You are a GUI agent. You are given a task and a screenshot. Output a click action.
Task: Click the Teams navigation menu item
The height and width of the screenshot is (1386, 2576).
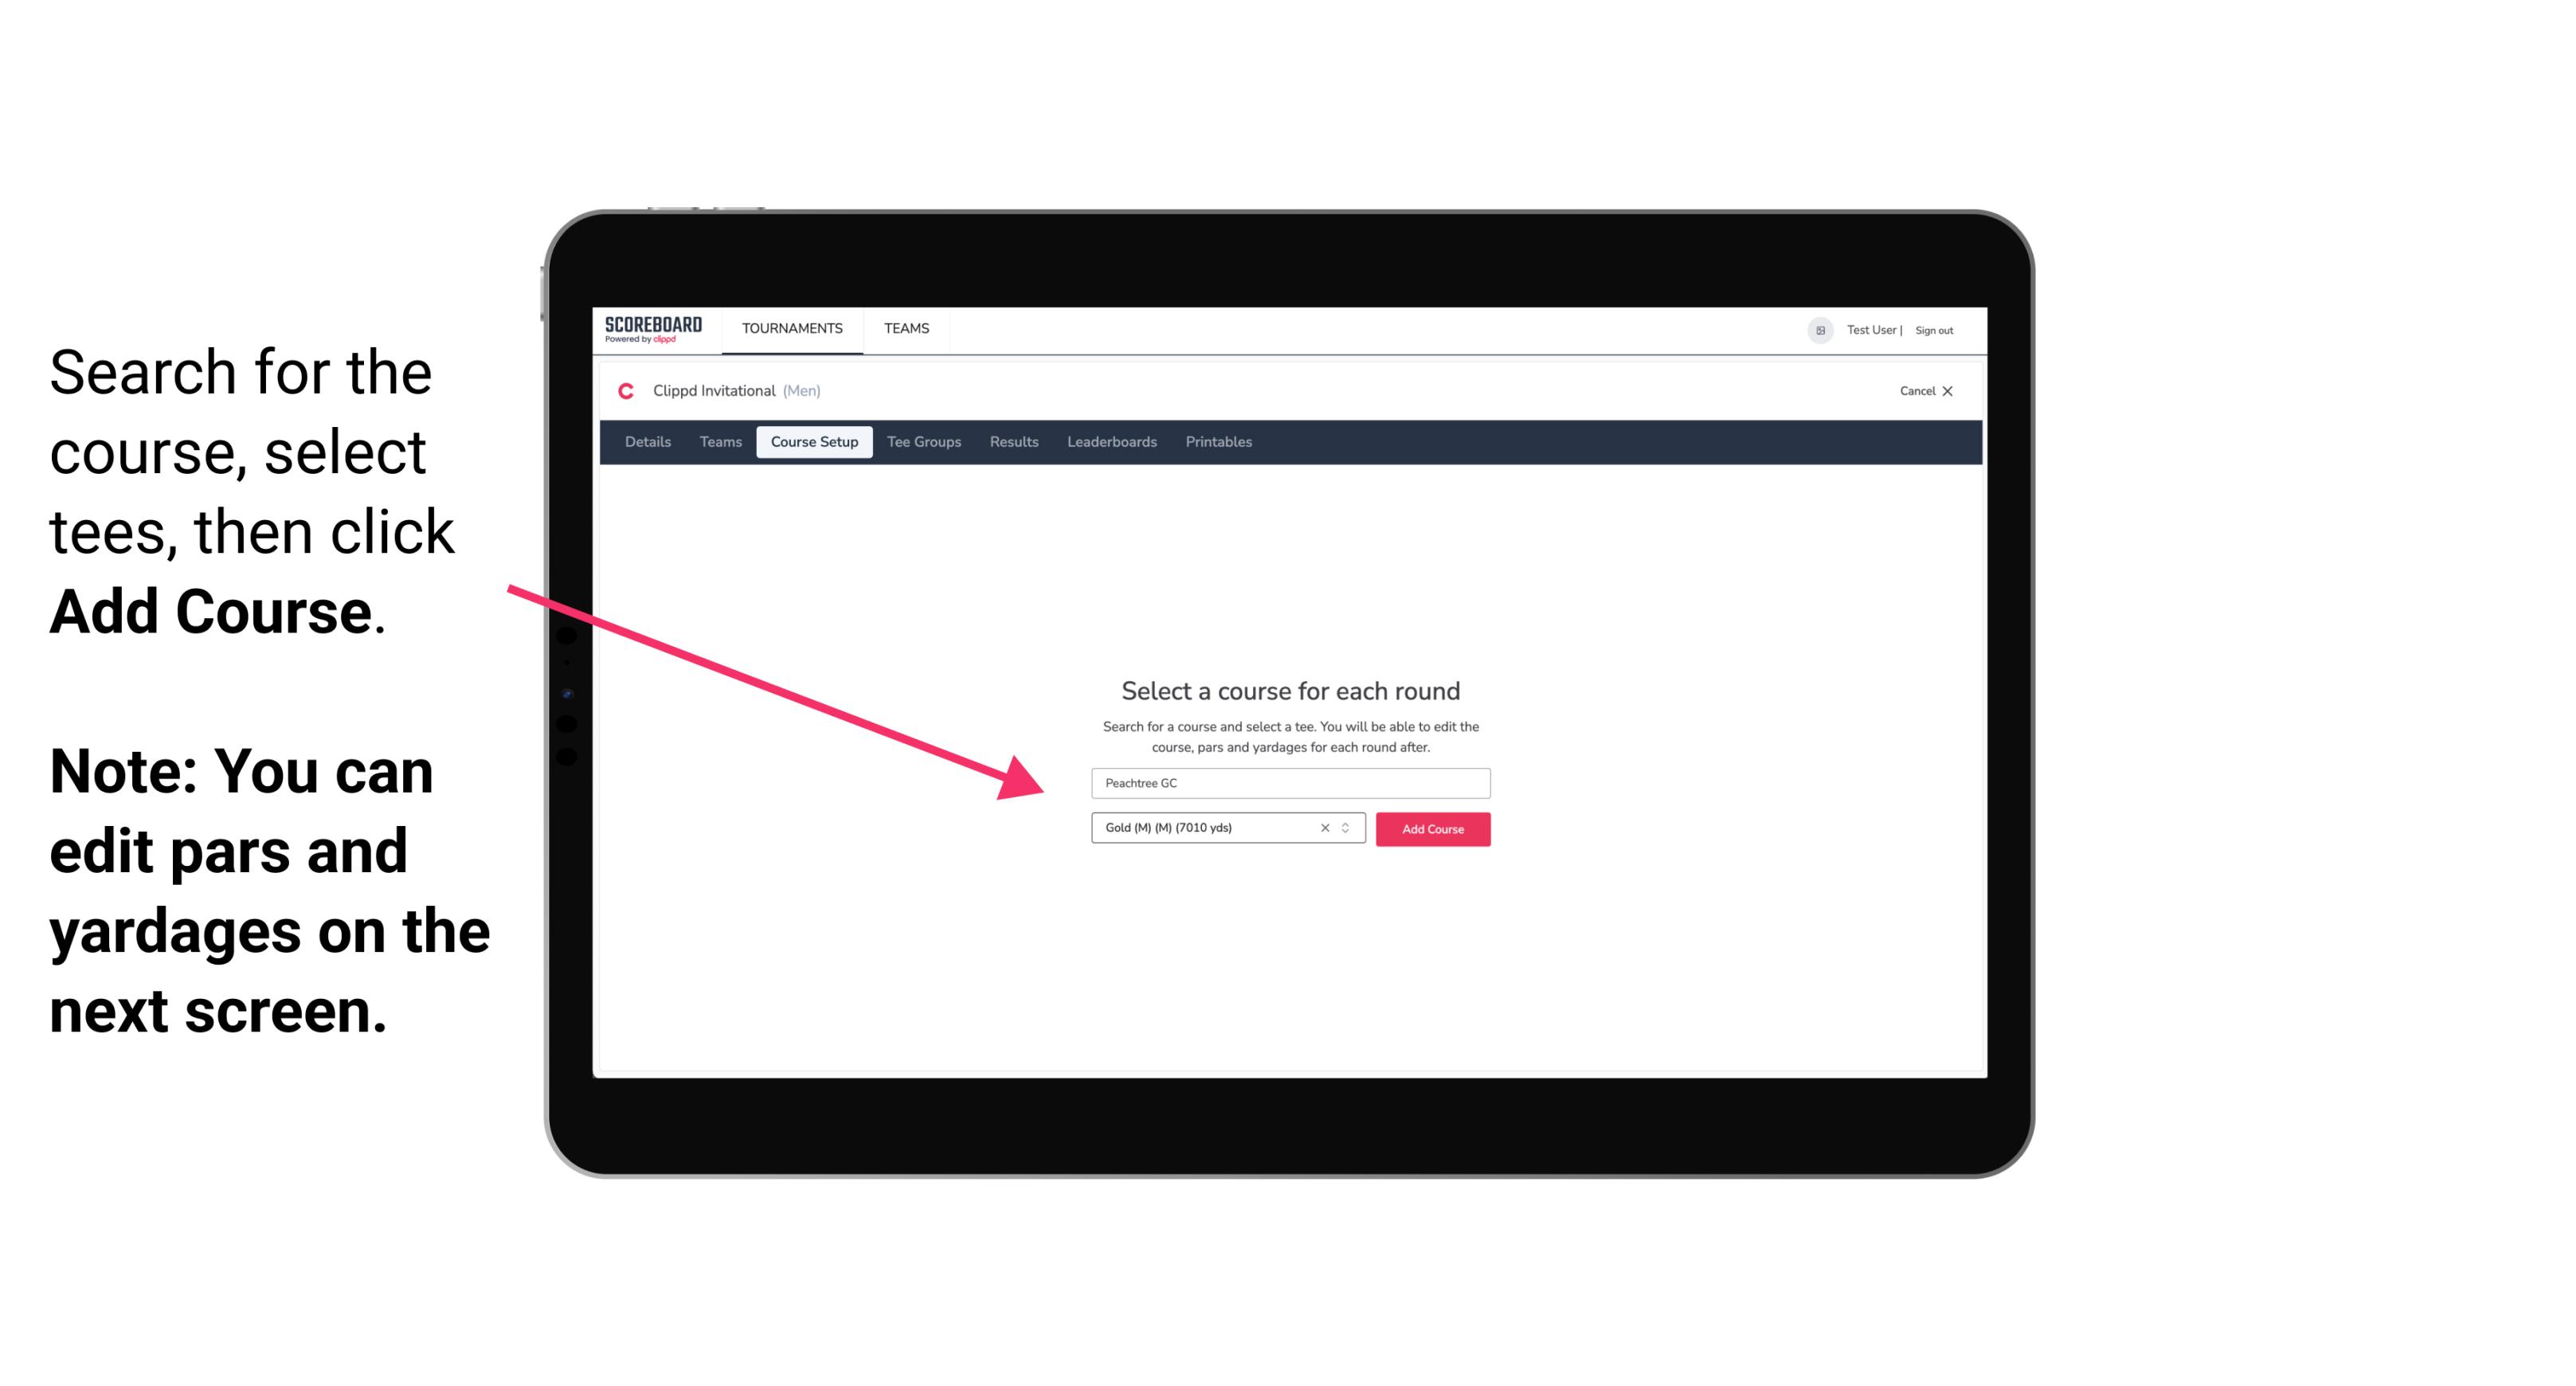point(902,327)
